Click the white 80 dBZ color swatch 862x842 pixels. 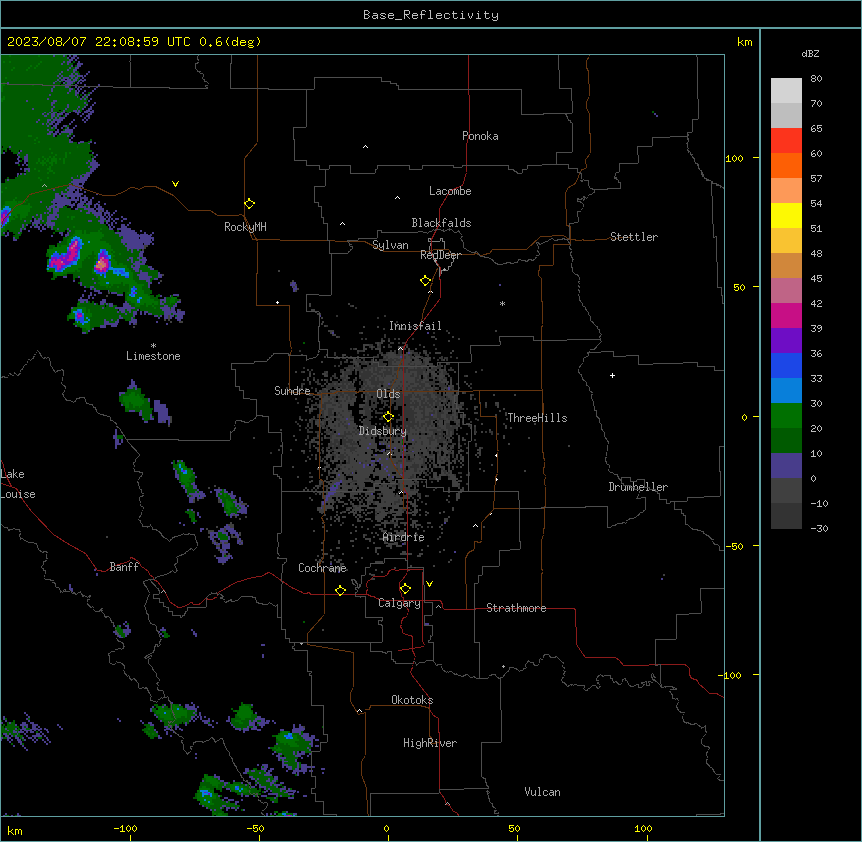786,91
